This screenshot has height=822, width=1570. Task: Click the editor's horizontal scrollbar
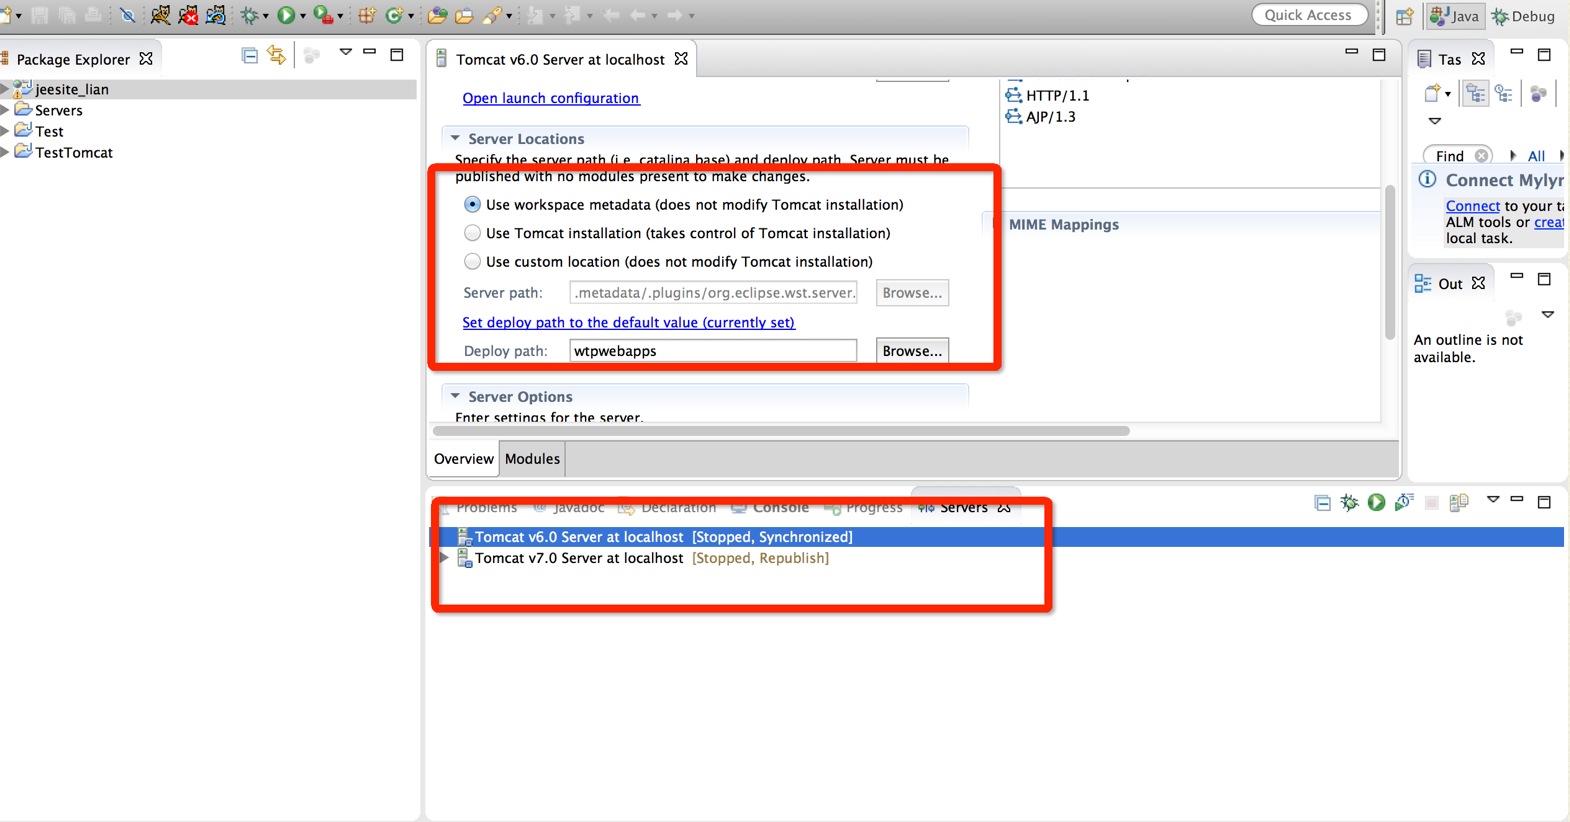[x=781, y=431]
